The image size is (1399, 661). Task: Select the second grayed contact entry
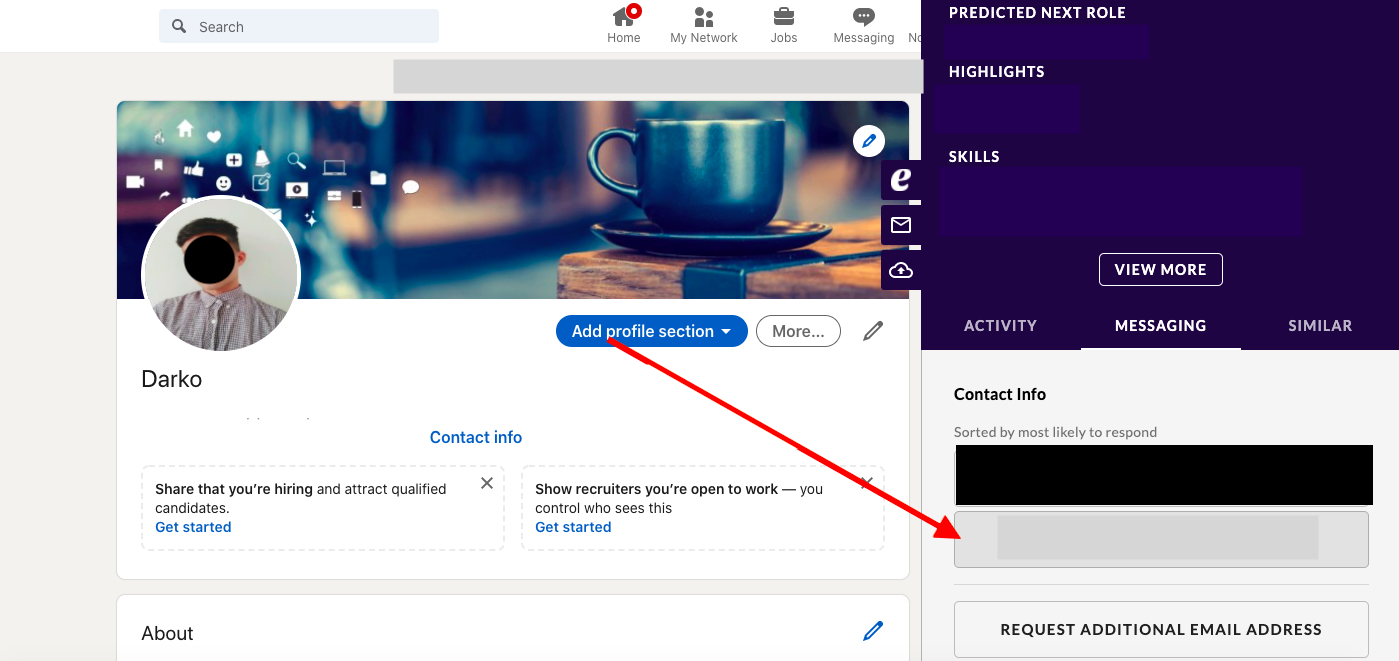click(1161, 539)
